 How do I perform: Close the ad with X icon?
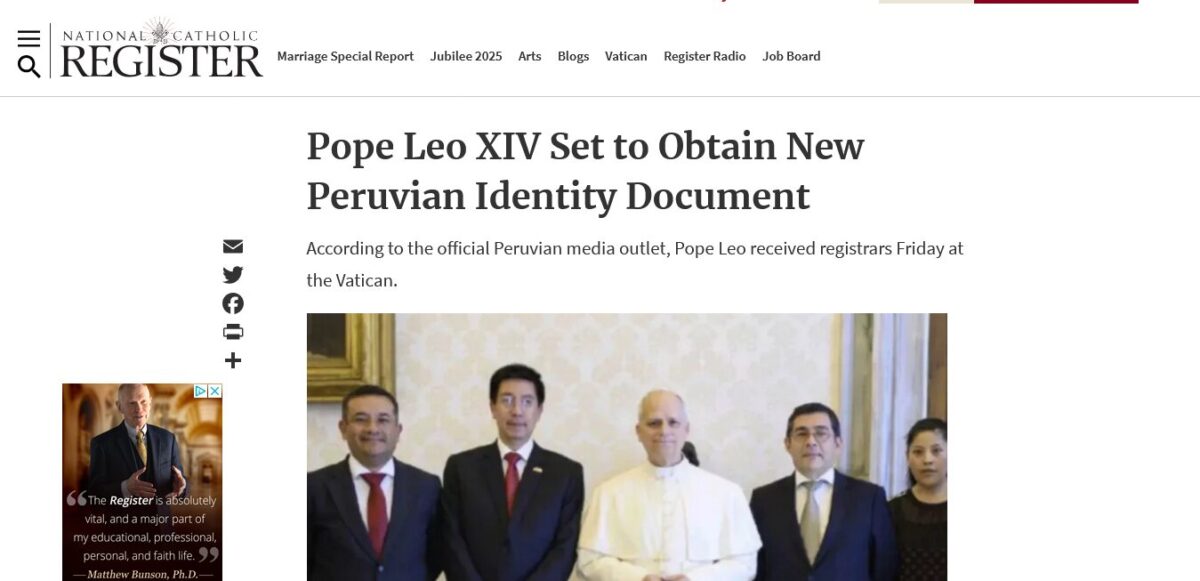[x=214, y=391]
